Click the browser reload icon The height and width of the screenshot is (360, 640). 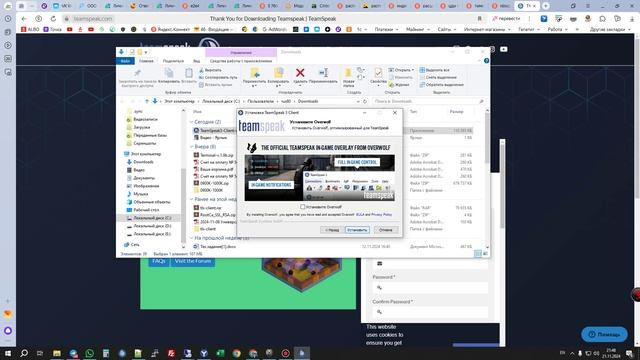pyautogui.click(x=53, y=19)
